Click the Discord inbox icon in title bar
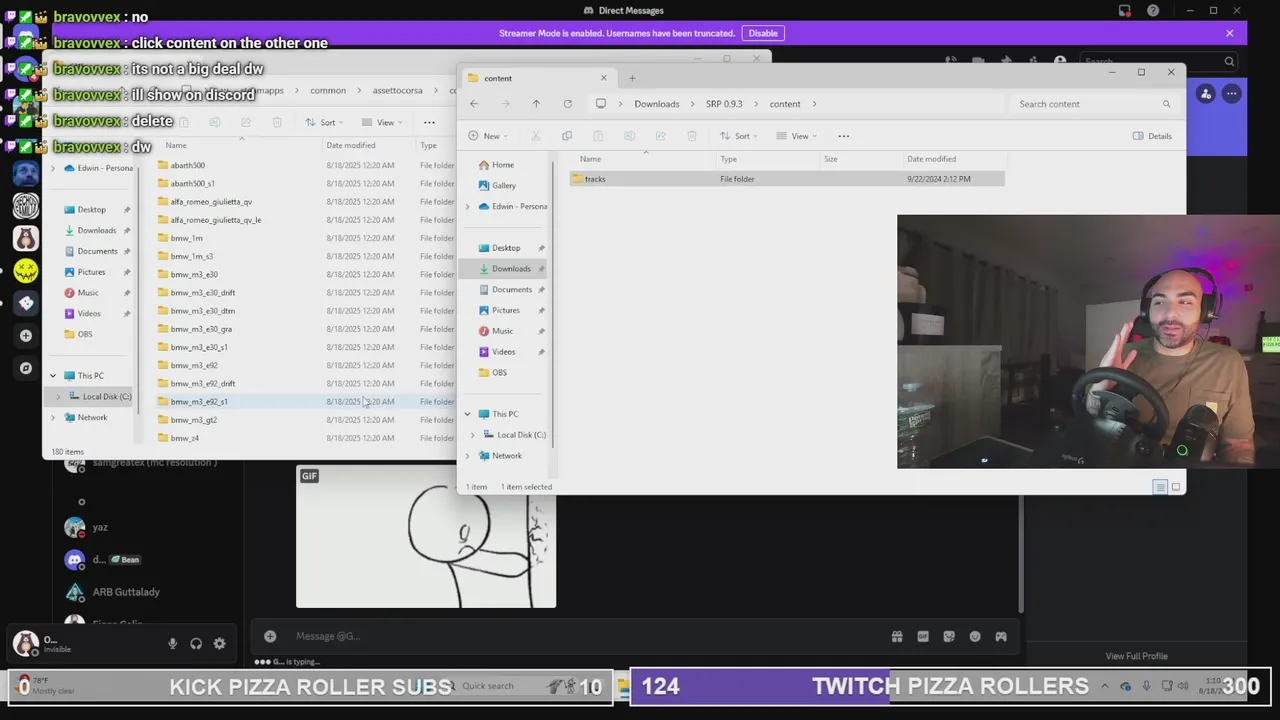The height and width of the screenshot is (720, 1280). (1125, 11)
